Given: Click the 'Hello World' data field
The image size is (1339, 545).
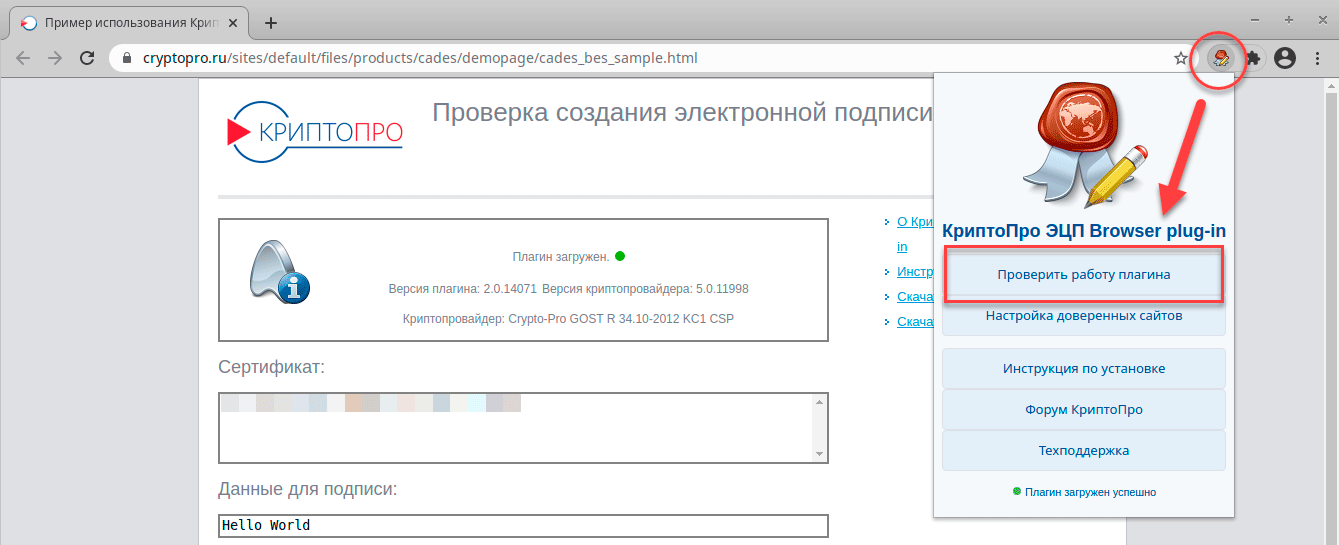Looking at the screenshot, I should [523, 525].
